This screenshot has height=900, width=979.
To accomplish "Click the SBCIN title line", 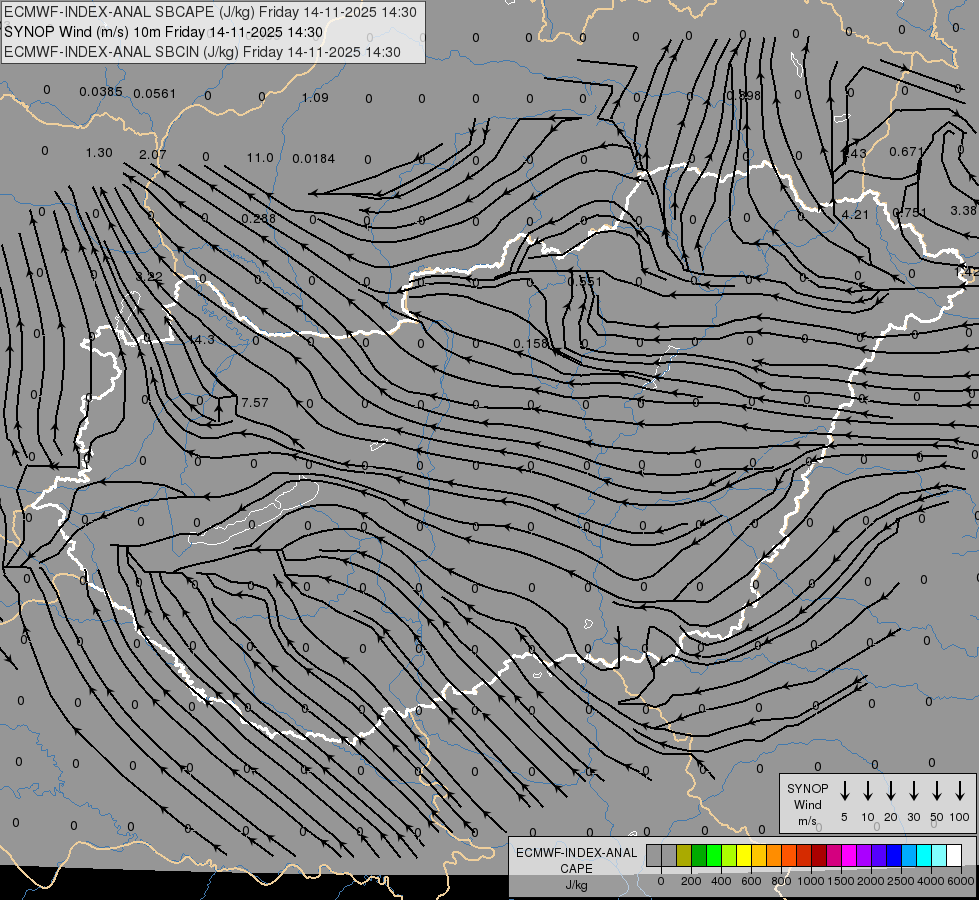I will (x=202, y=52).
